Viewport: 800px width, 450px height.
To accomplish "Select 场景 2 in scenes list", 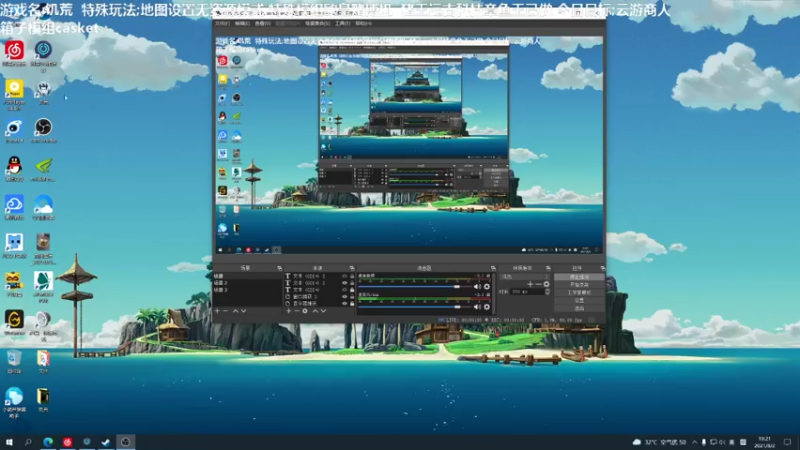I will (x=247, y=283).
